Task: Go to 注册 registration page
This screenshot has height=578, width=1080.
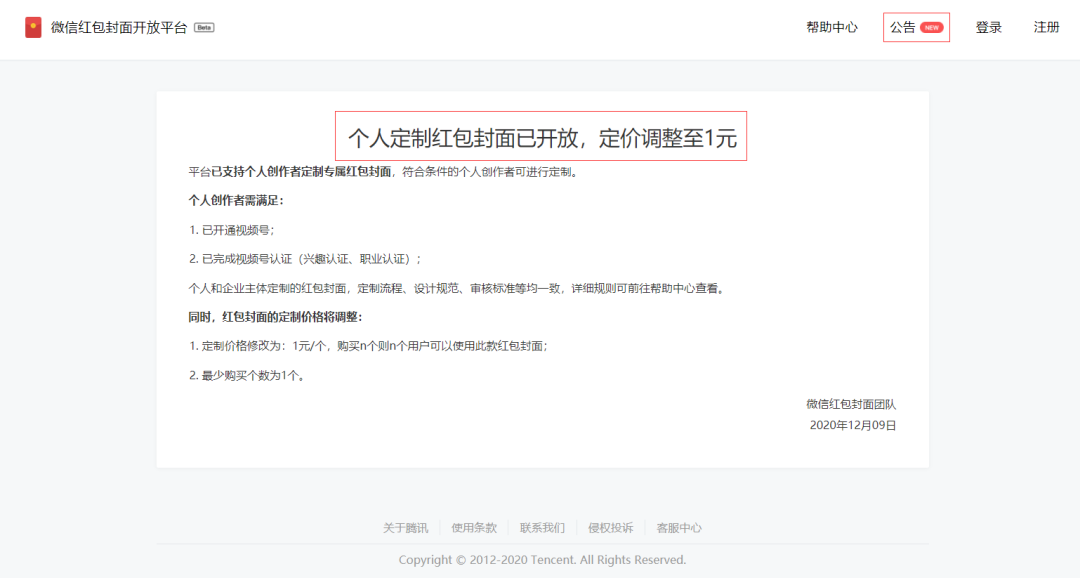Action: click(x=1046, y=28)
